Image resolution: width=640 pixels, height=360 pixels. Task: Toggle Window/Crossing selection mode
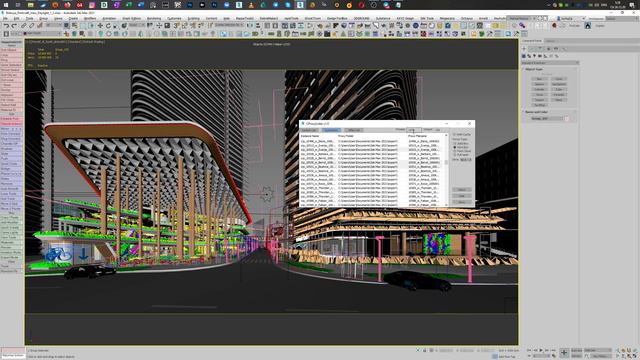91,25
